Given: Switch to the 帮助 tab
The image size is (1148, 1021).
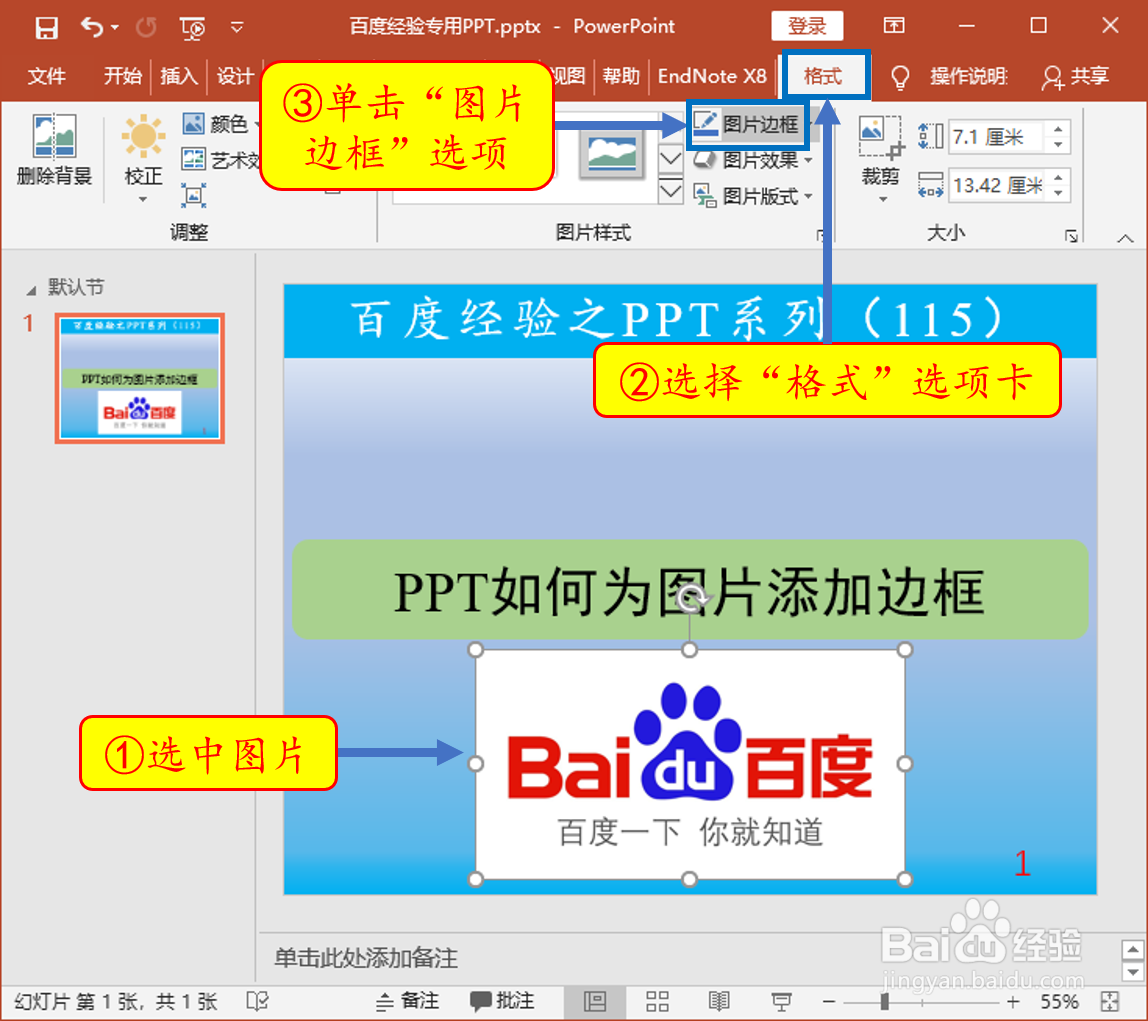Looking at the screenshot, I should (x=621, y=76).
